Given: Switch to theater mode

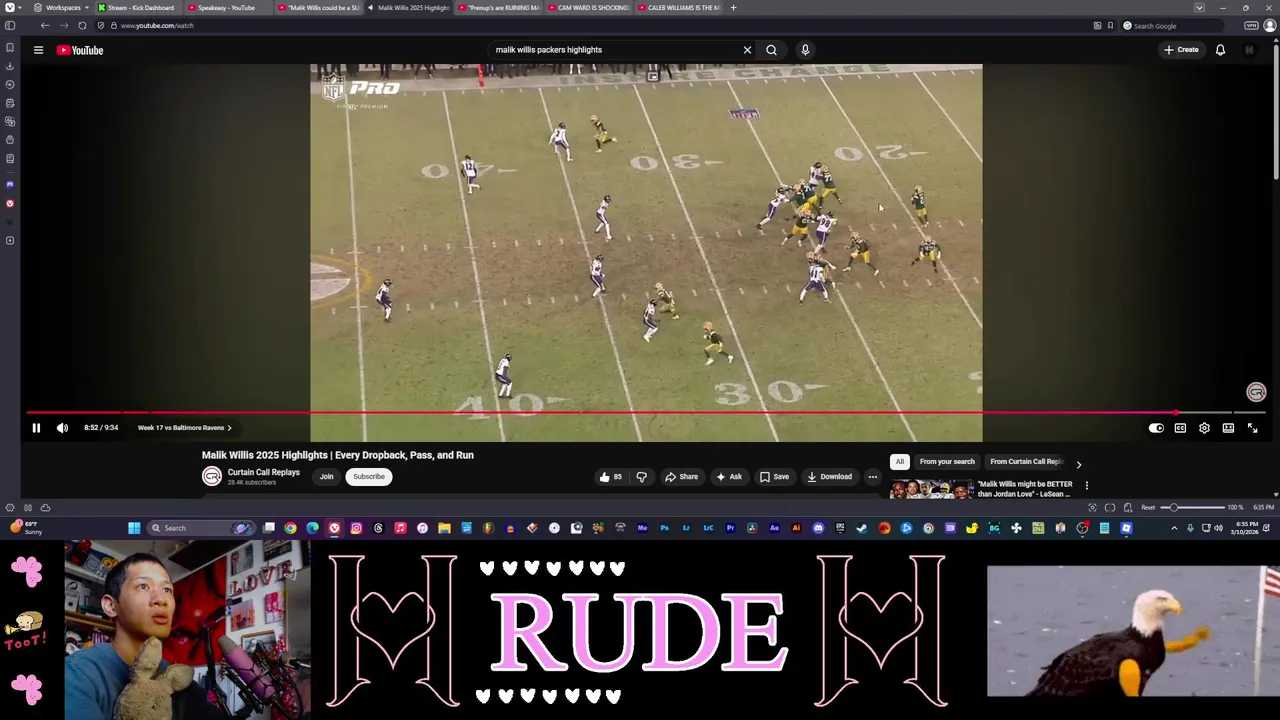Looking at the screenshot, I should click(1228, 428).
